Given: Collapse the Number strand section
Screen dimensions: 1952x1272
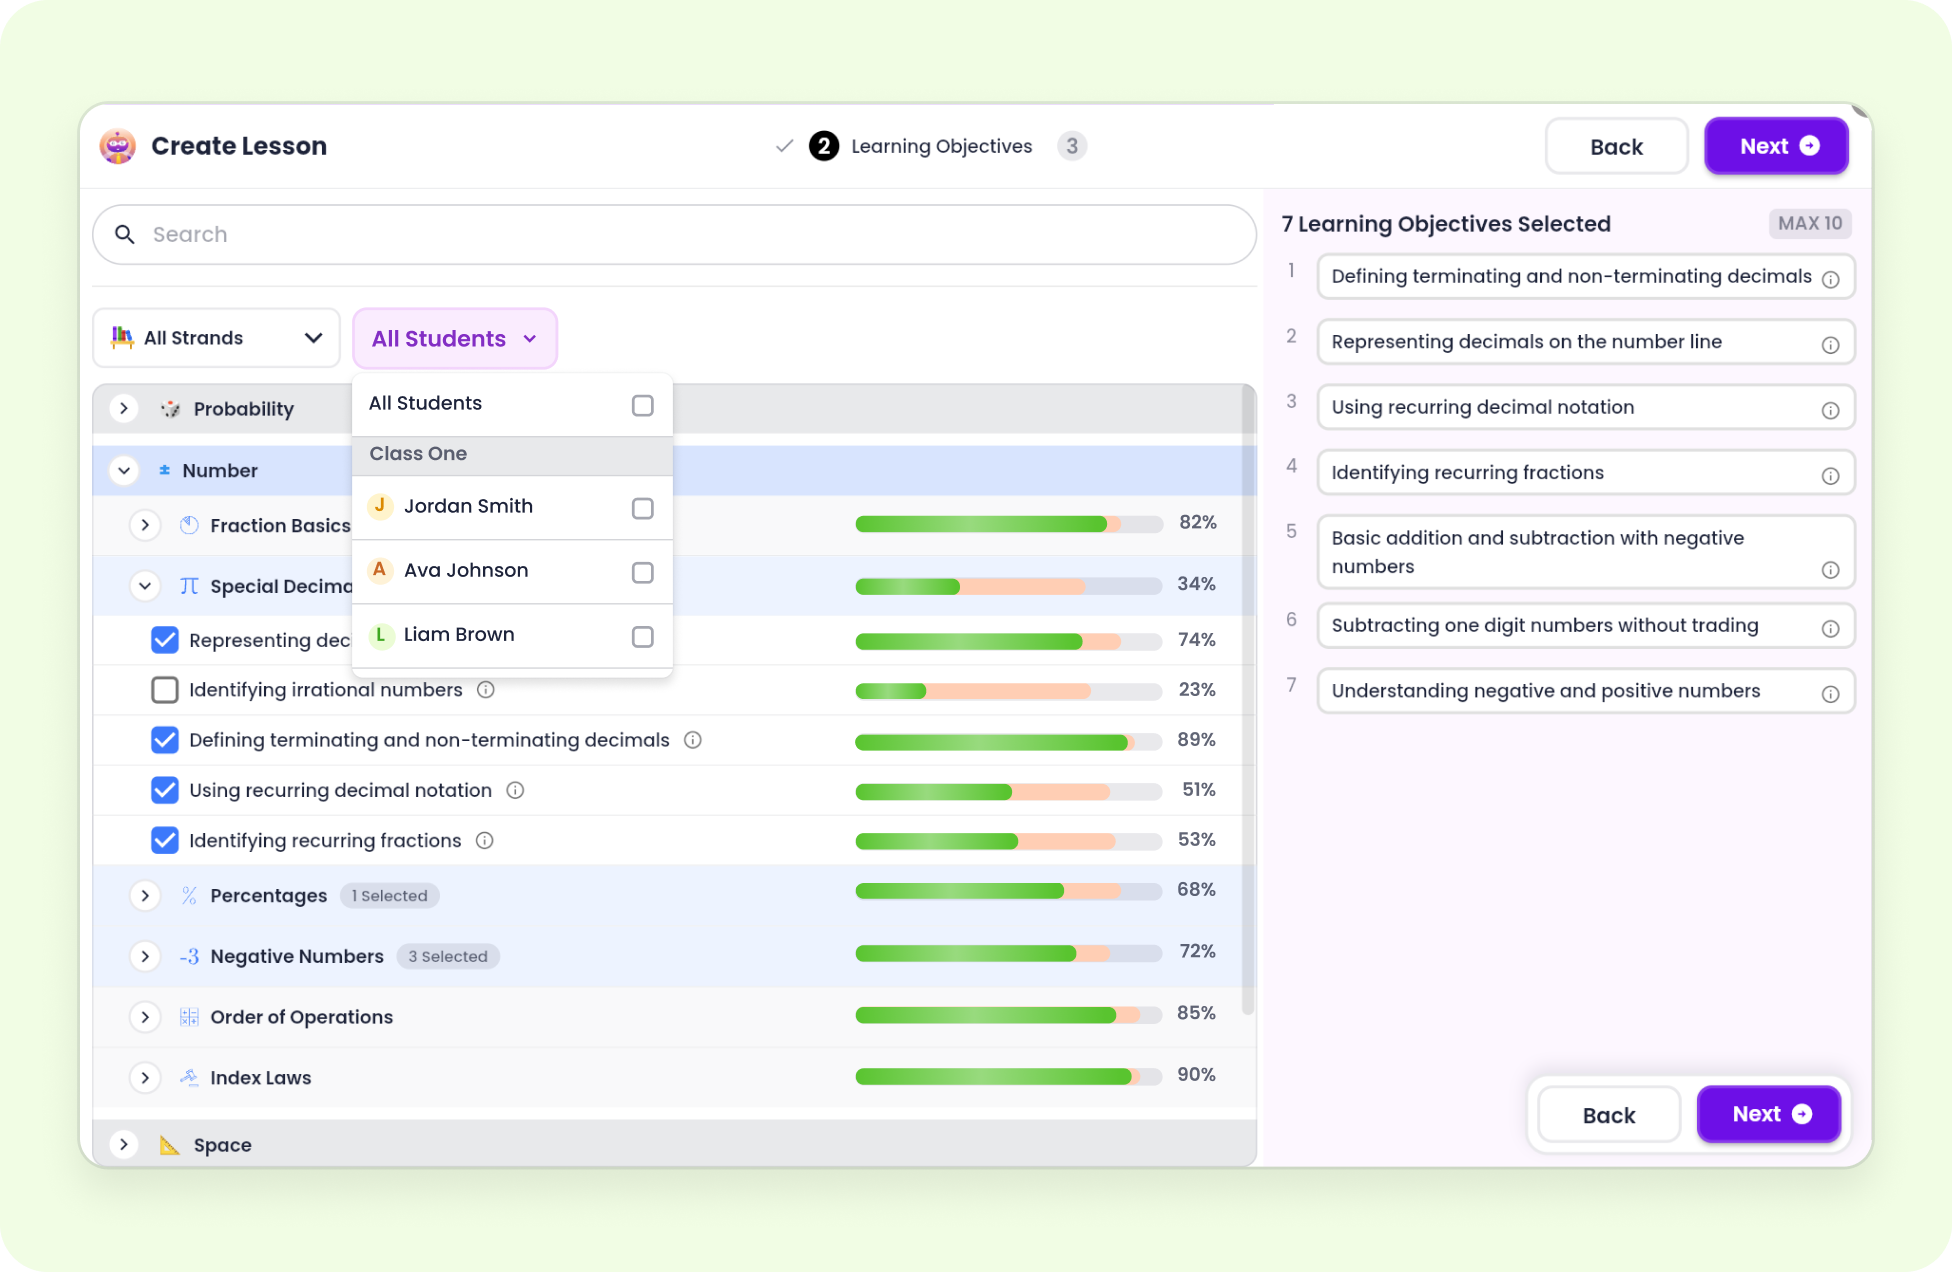Looking at the screenshot, I should pyautogui.click(x=124, y=470).
